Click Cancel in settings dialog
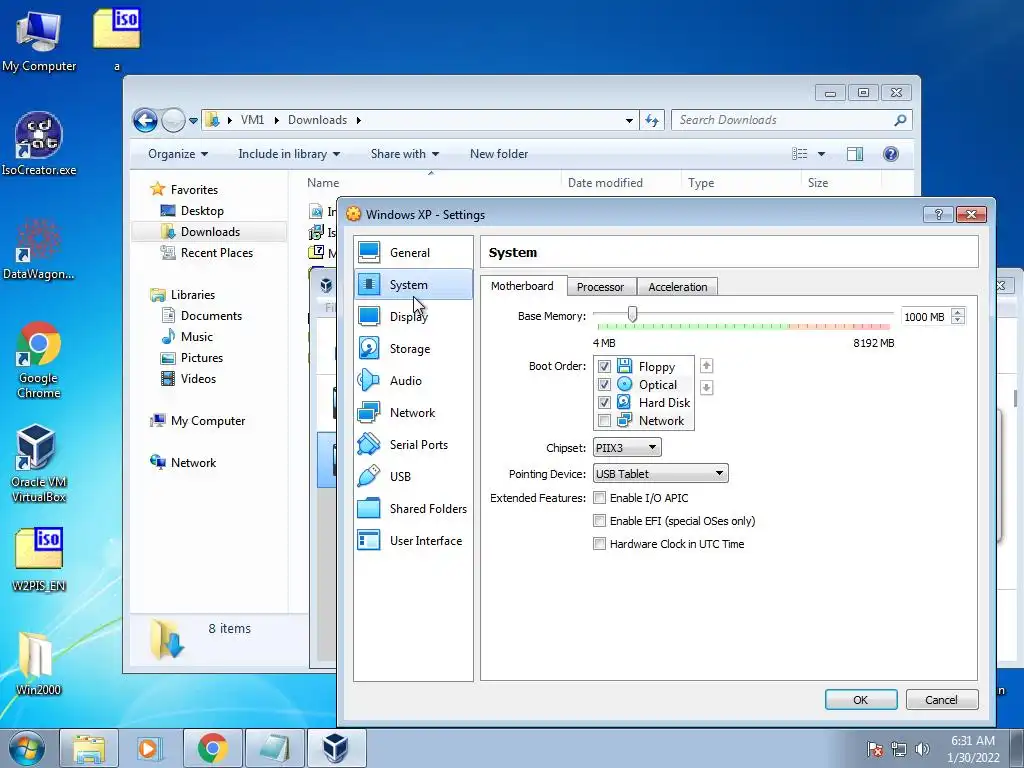Screen dimensions: 1024x768 (941, 699)
